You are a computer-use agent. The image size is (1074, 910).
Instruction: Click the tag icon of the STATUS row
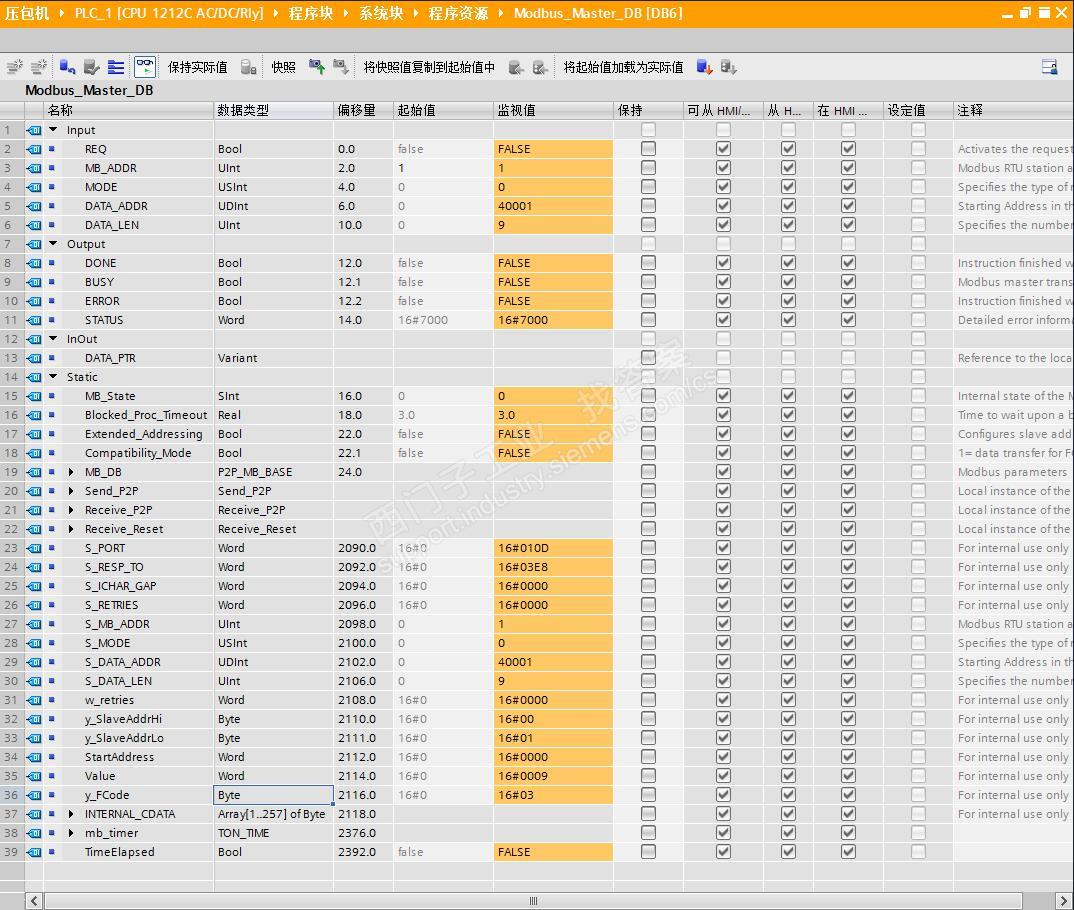point(34,320)
